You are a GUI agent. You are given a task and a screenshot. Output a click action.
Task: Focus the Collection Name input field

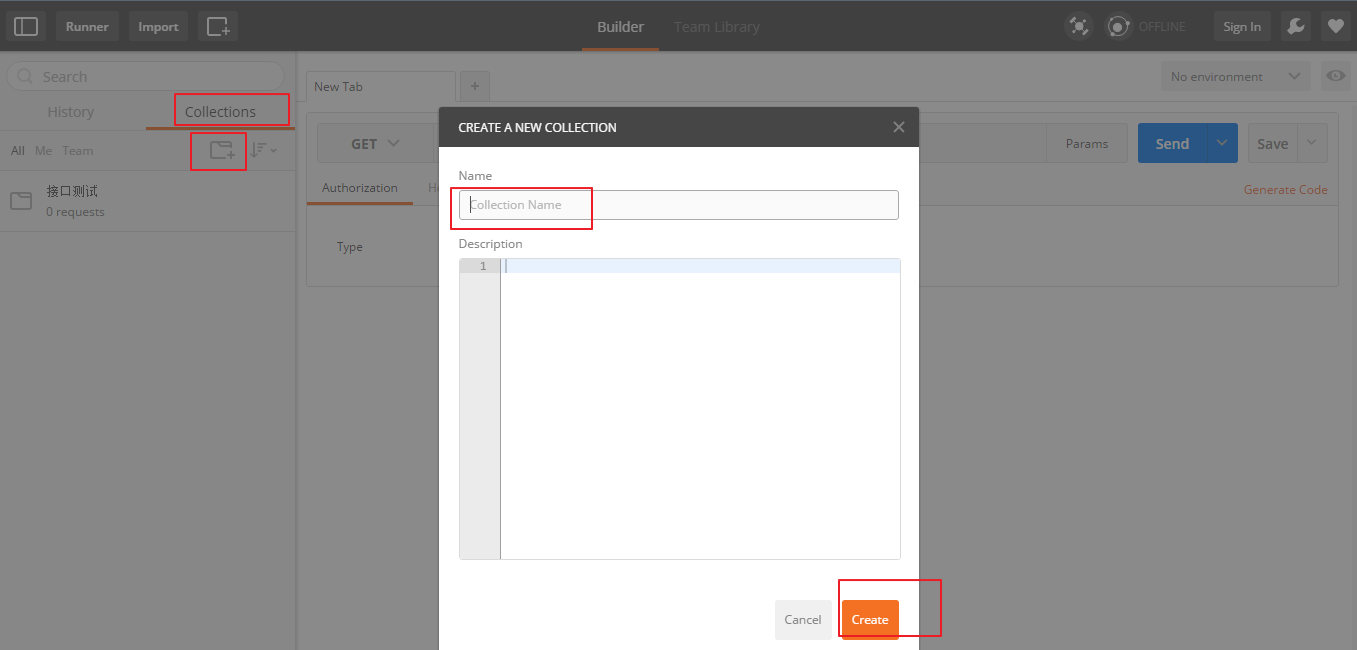678,205
